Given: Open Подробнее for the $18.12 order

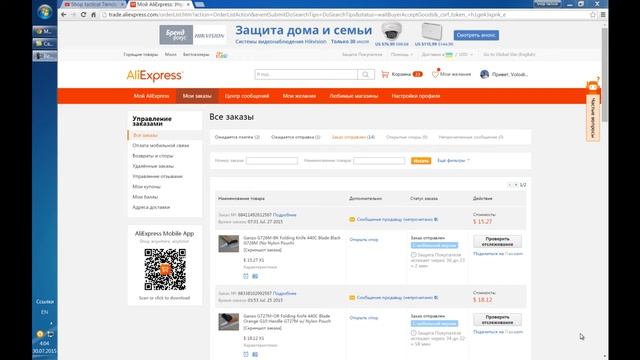Looking at the screenshot, I should point(284,293).
